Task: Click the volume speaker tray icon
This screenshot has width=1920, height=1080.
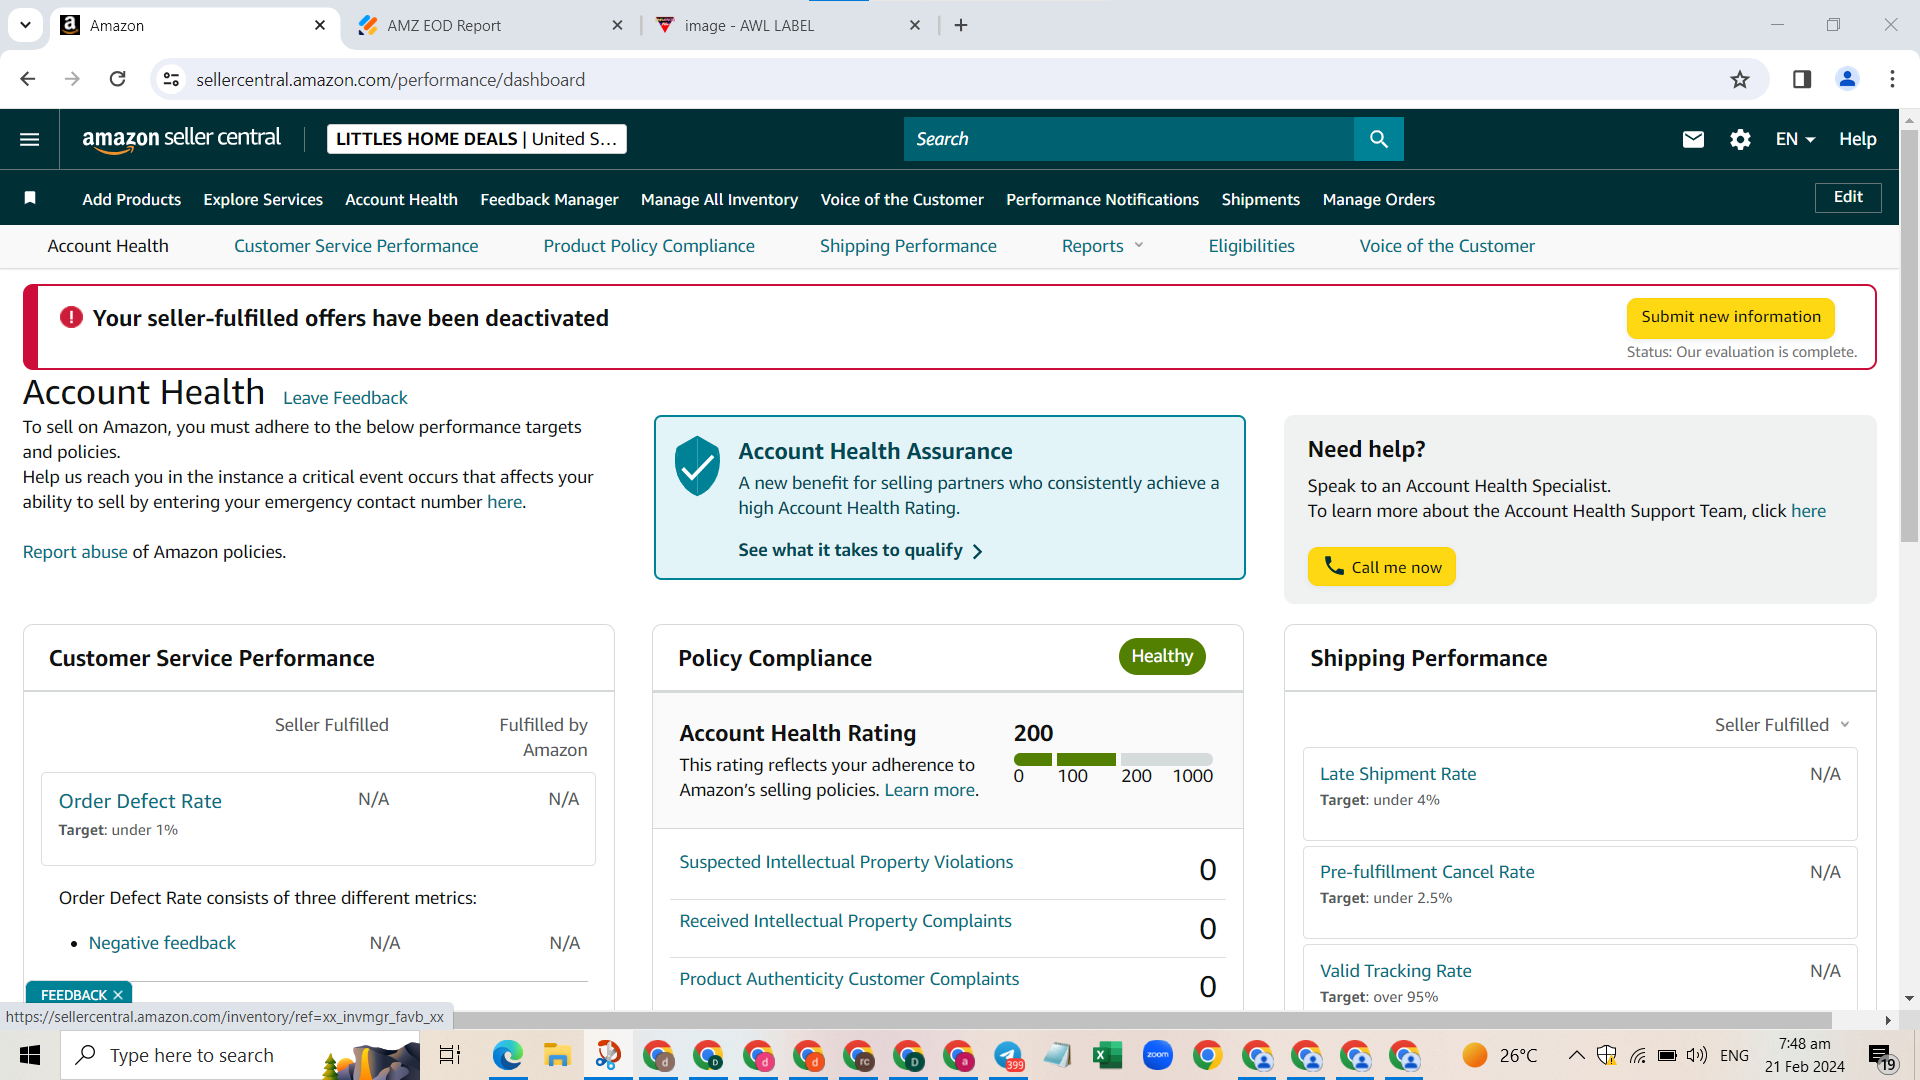Action: point(1696,1055)
